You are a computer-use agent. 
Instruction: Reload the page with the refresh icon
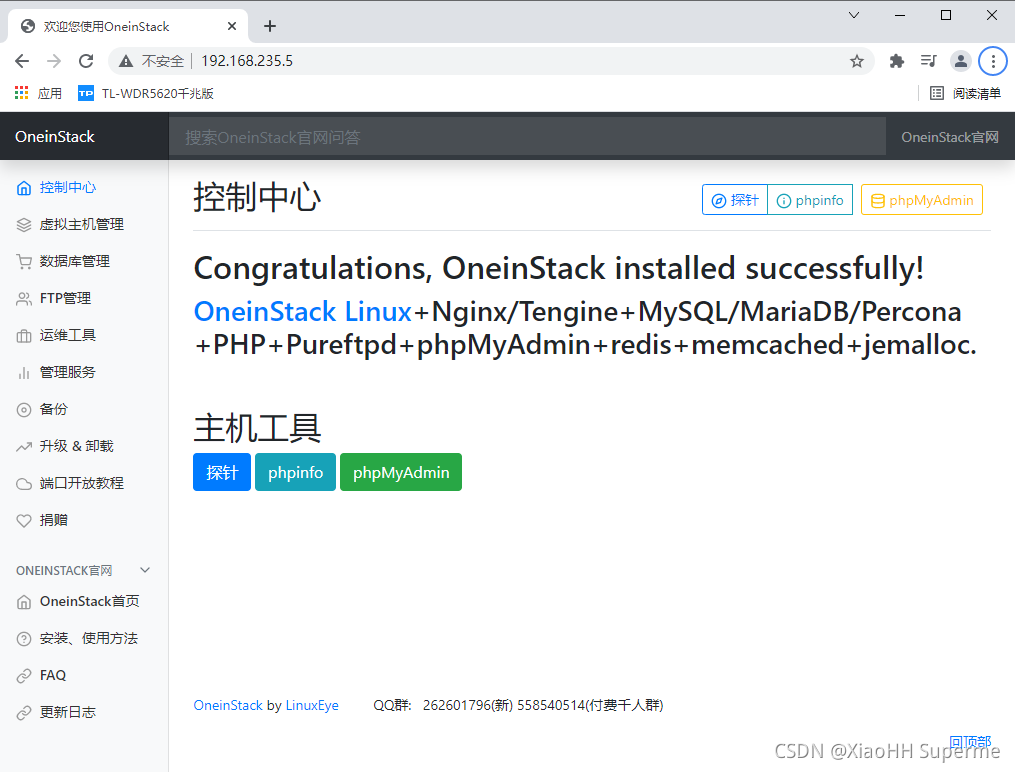coord(86,61)
